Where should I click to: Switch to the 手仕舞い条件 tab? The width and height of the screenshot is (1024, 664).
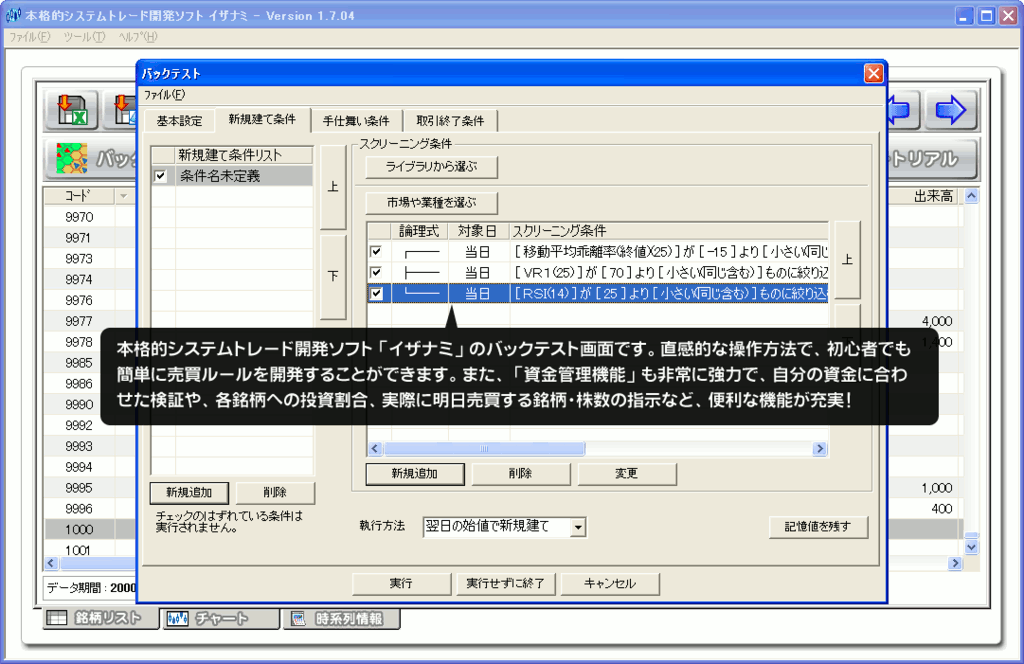coord(356,121)
